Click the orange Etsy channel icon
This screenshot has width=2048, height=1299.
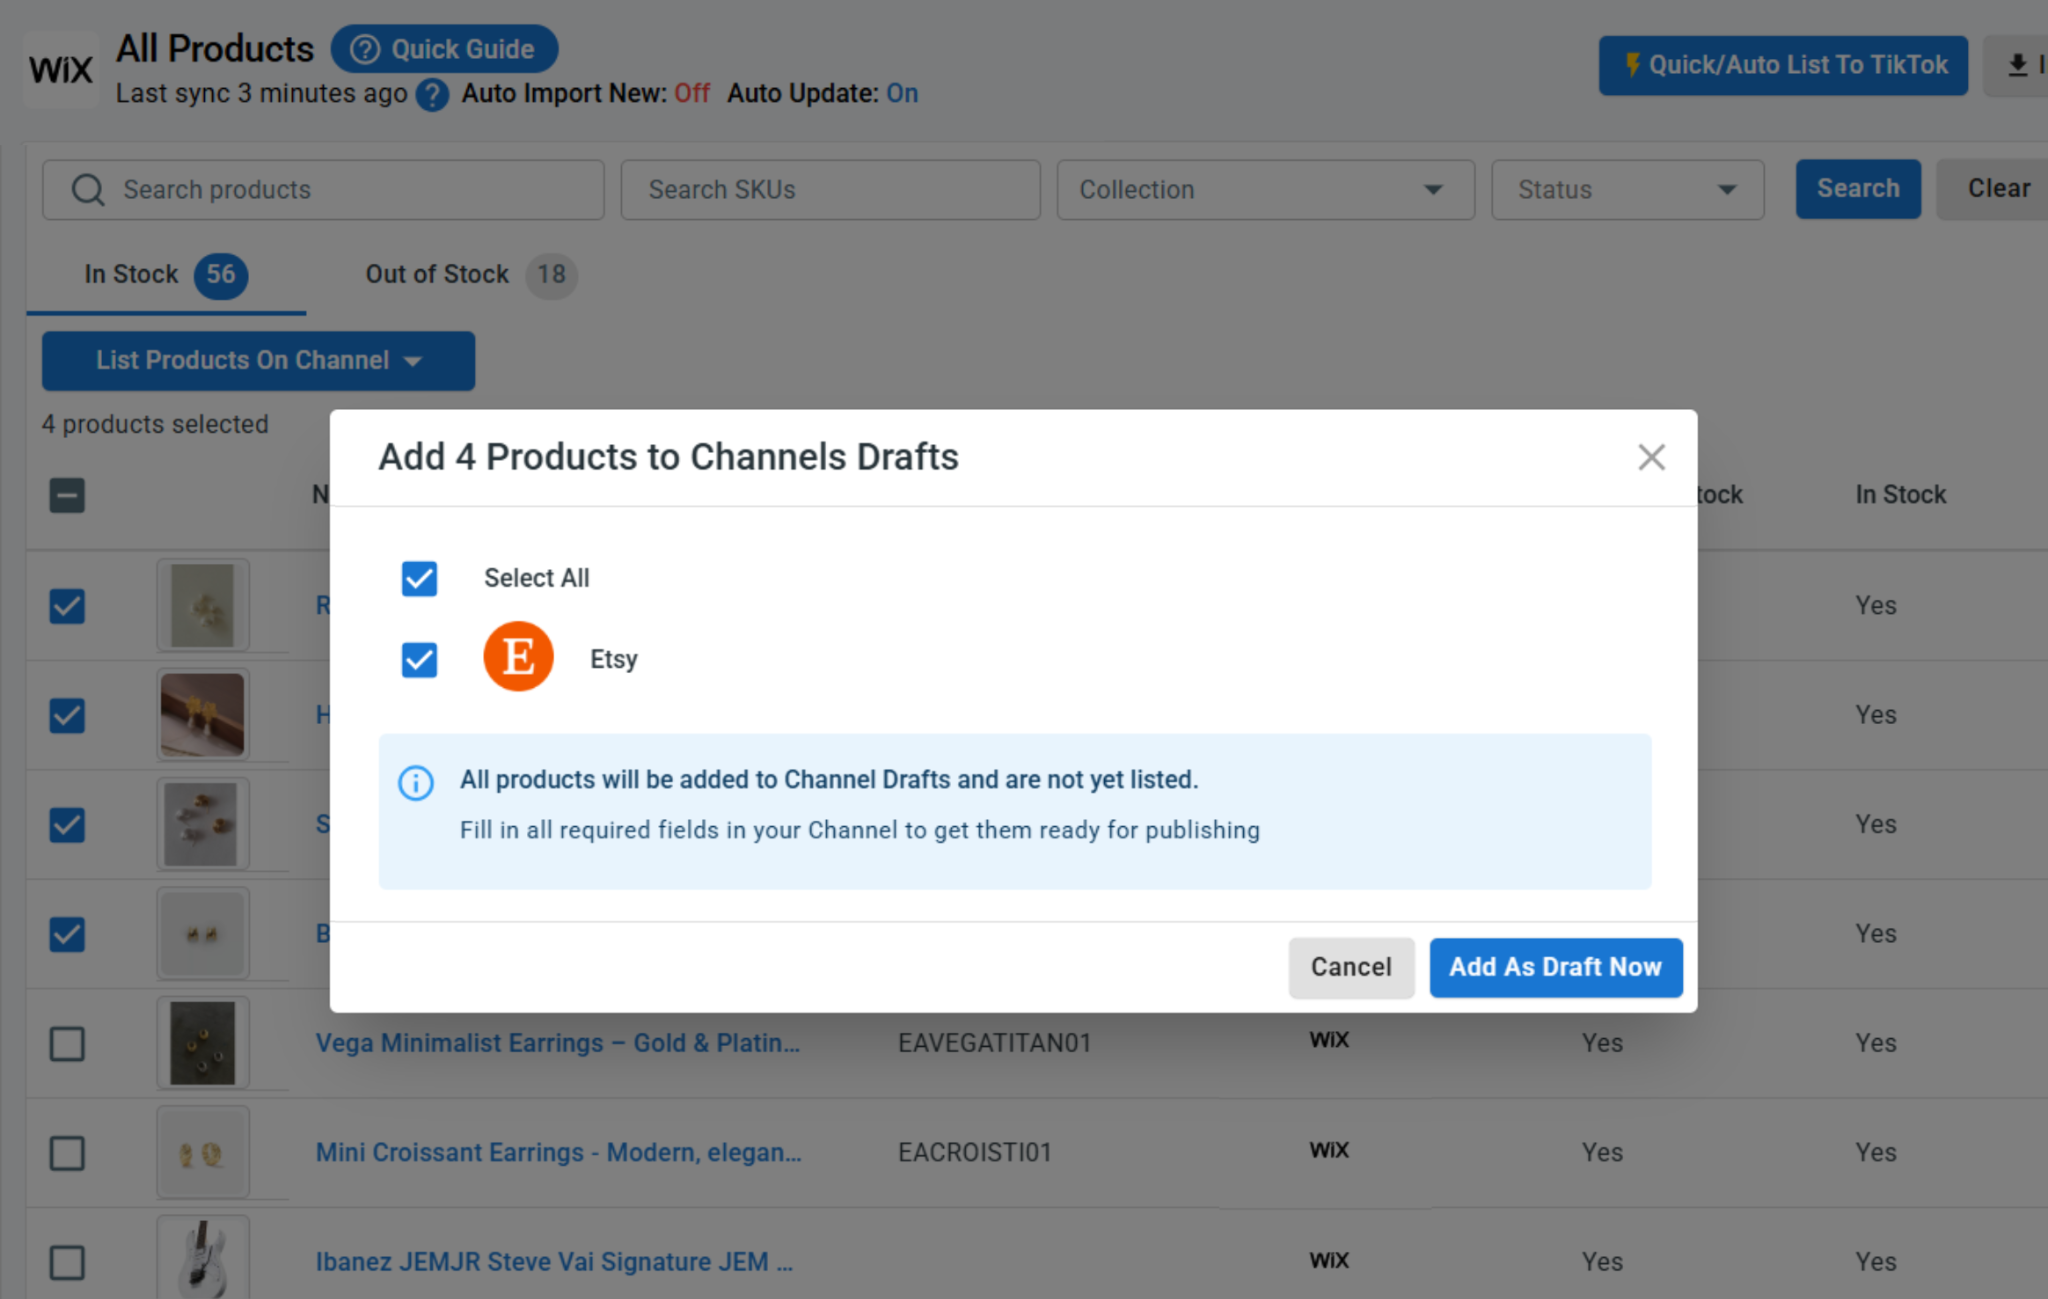click(518, 657)
